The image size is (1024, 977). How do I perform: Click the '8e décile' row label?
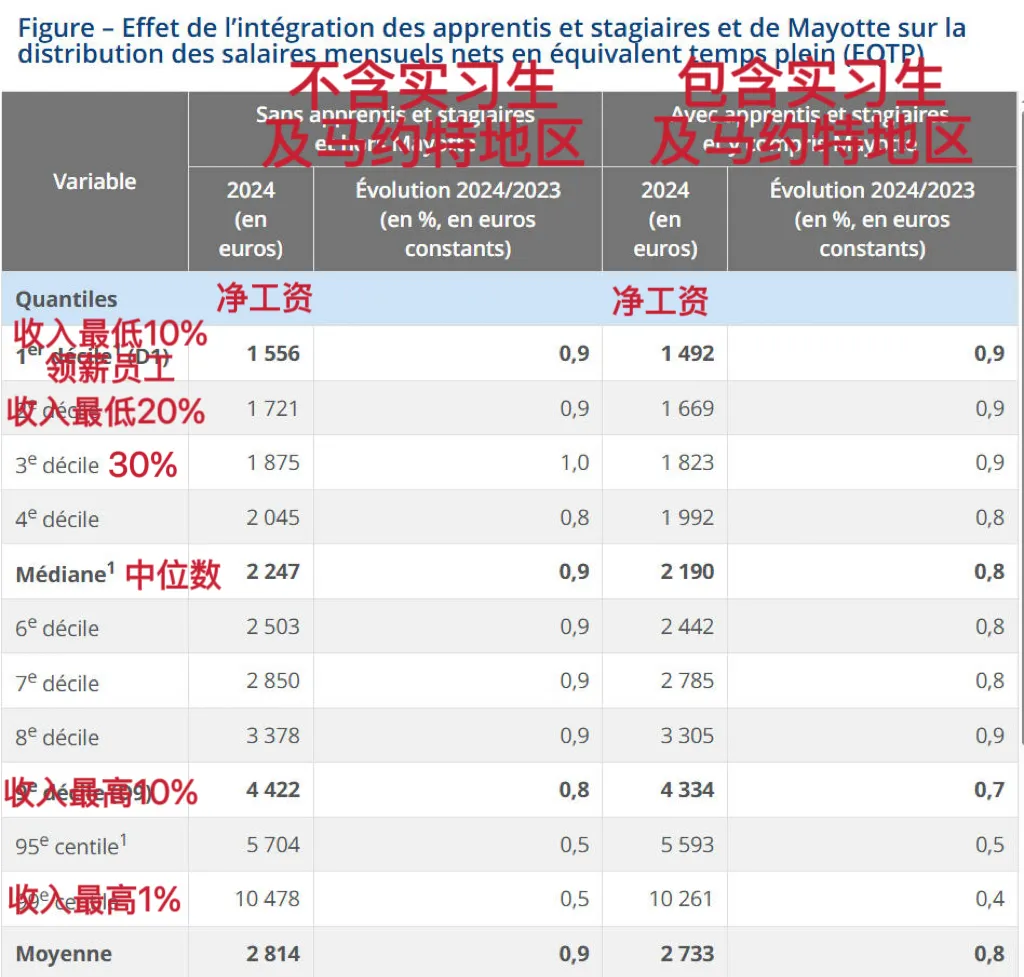[57, 737]
